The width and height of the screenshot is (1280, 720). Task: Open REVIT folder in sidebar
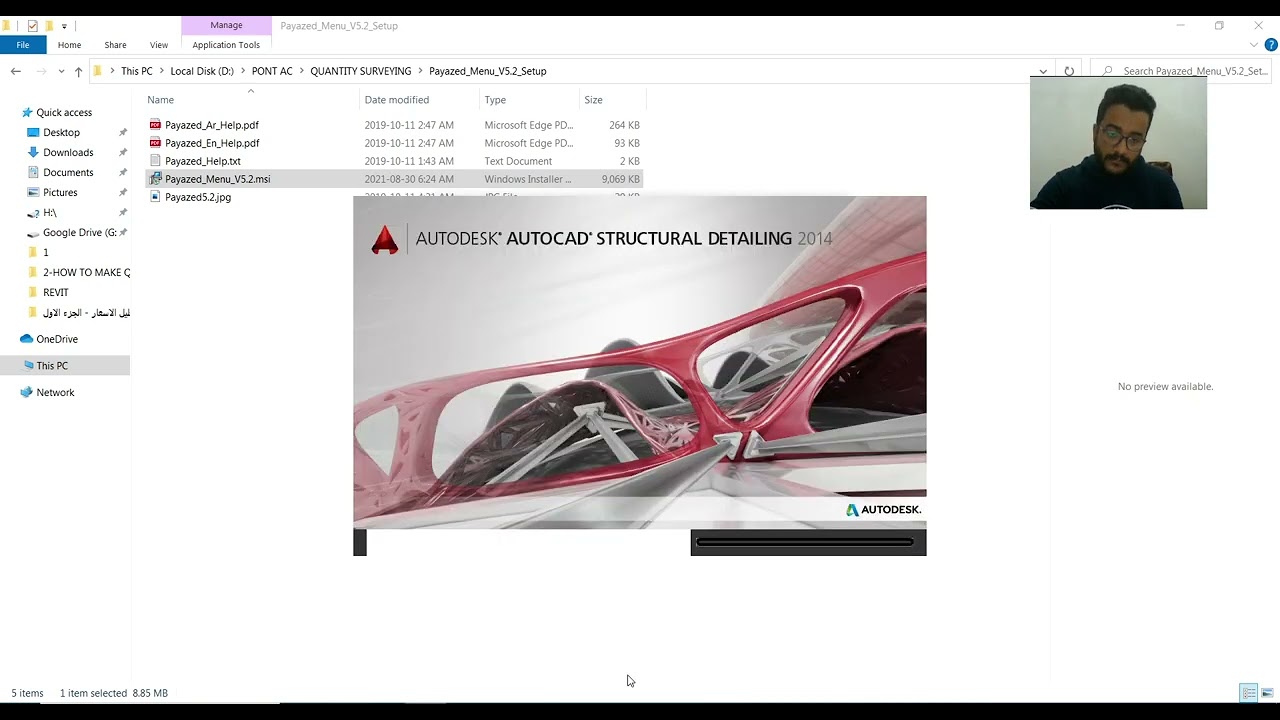click(56, 293)
